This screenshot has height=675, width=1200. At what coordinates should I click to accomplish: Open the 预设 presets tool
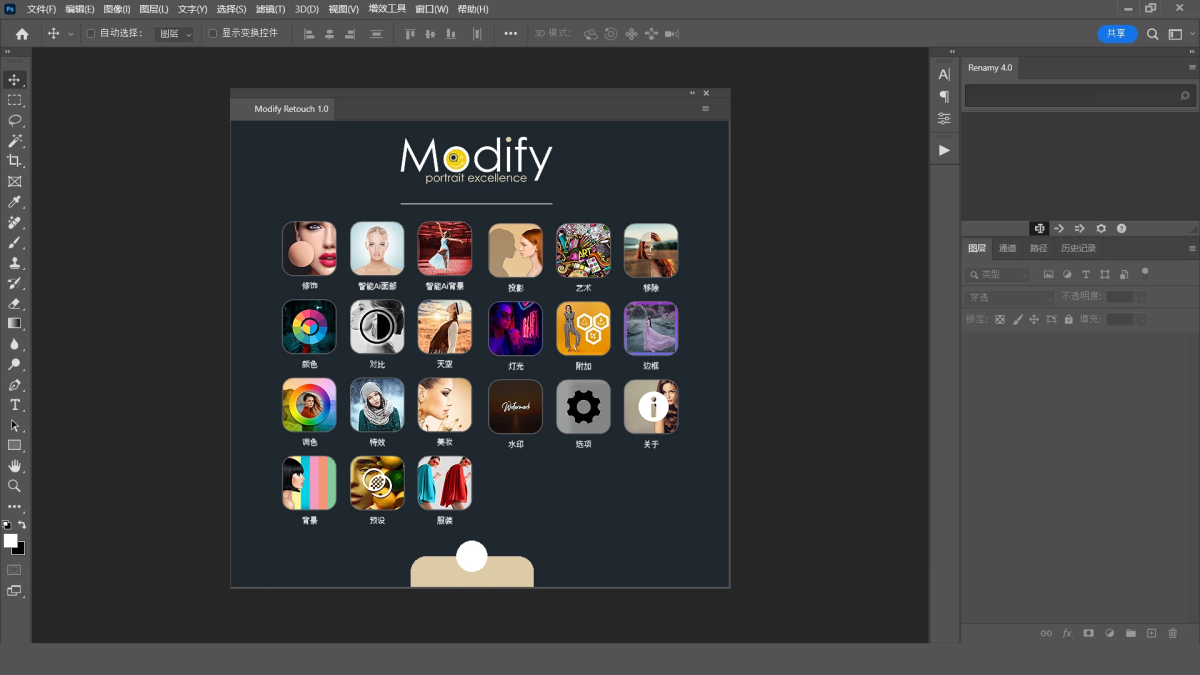tap(377, 485)
